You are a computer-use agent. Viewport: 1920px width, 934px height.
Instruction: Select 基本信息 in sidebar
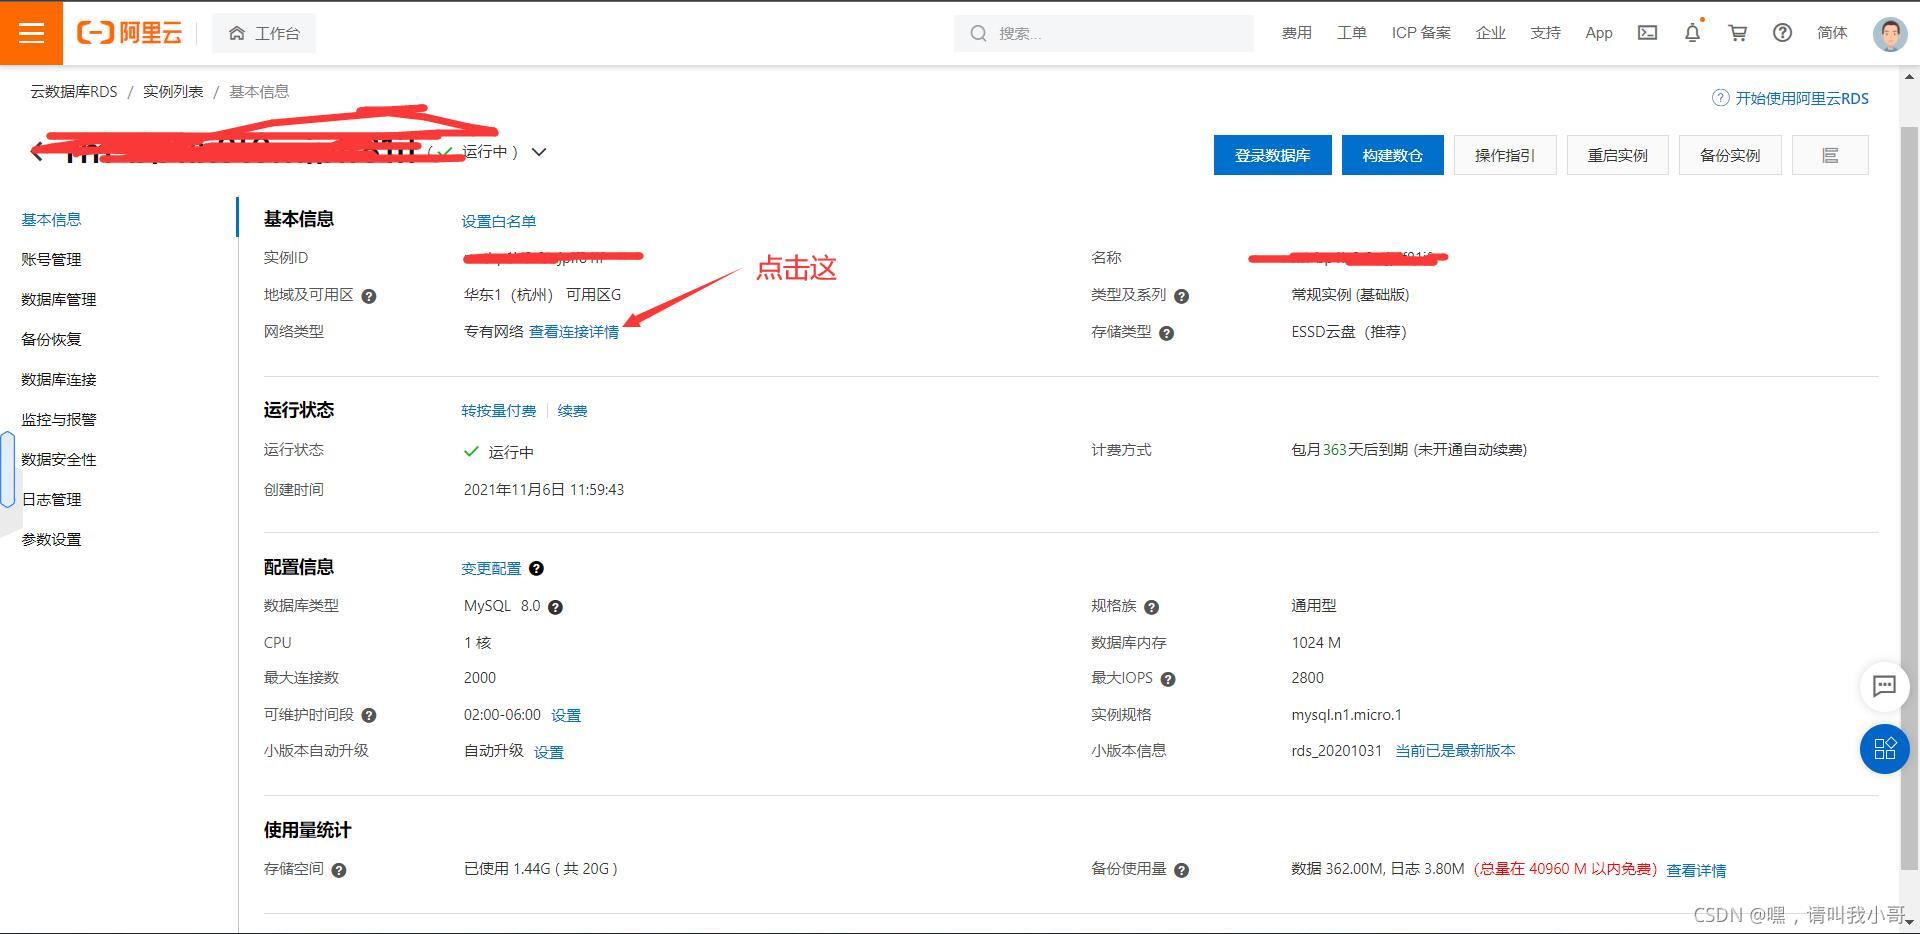pyautogui.click(x=52, y=219)
